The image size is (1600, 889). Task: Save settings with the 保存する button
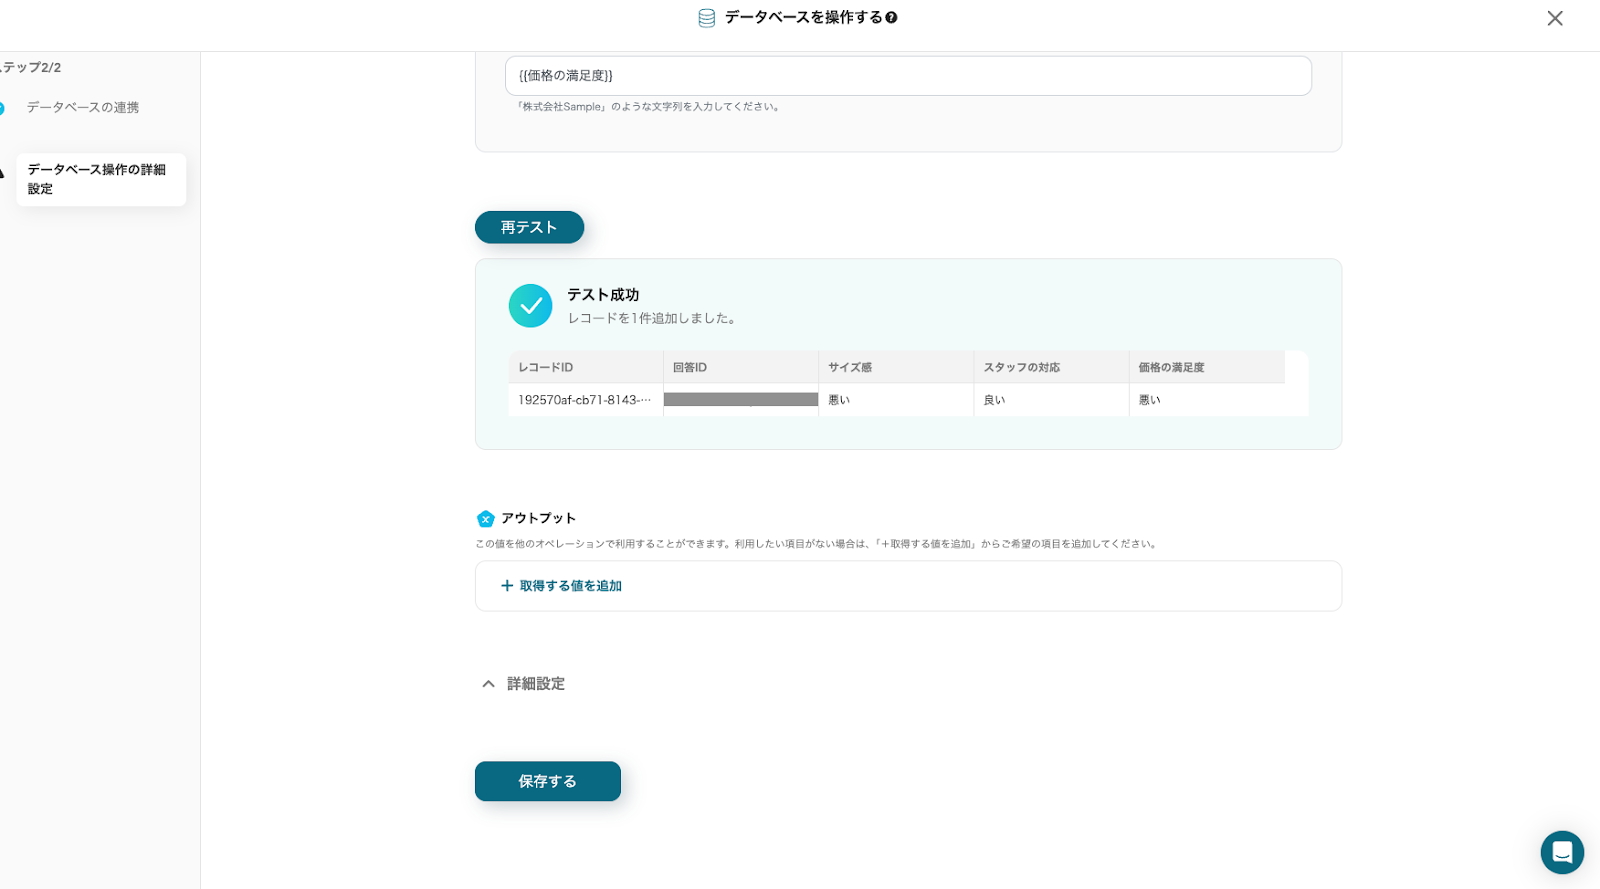[547, 781]
